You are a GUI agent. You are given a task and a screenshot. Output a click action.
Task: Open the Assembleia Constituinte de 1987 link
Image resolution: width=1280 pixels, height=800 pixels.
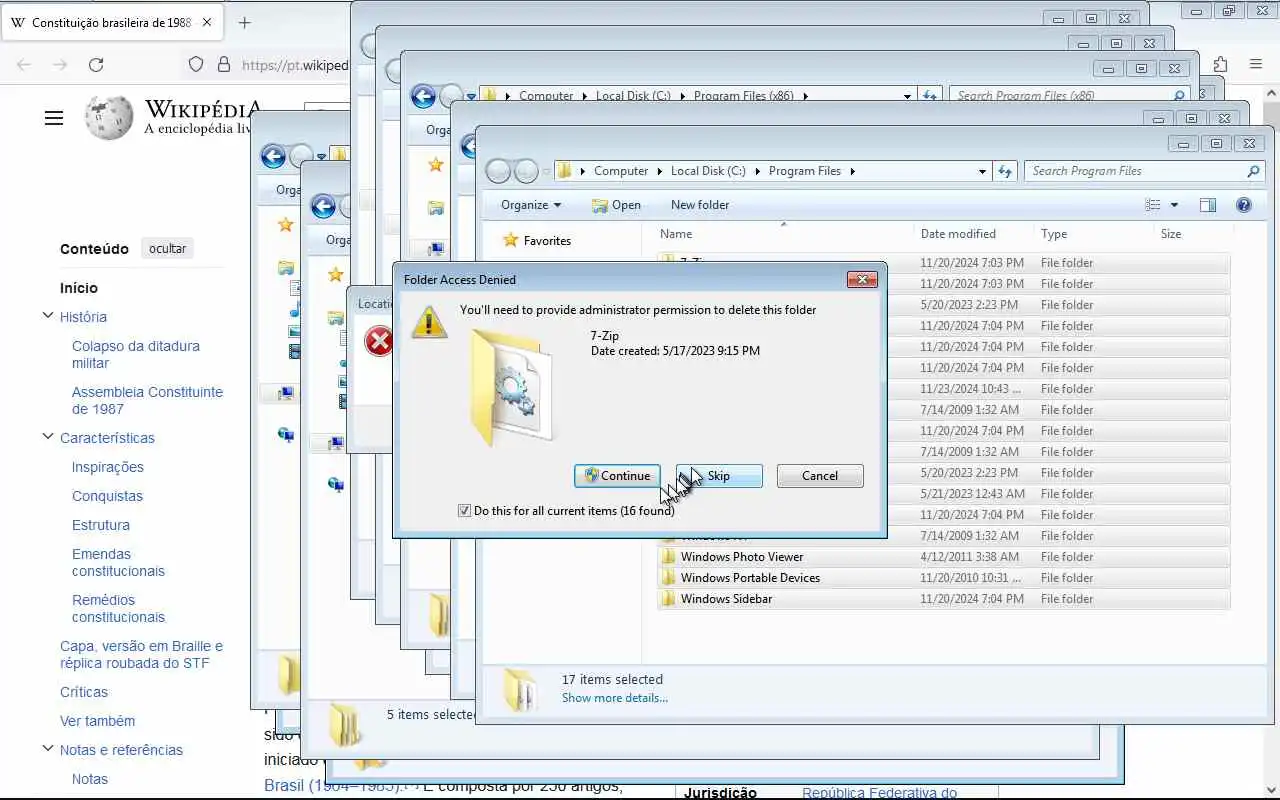tap(147, 400)
